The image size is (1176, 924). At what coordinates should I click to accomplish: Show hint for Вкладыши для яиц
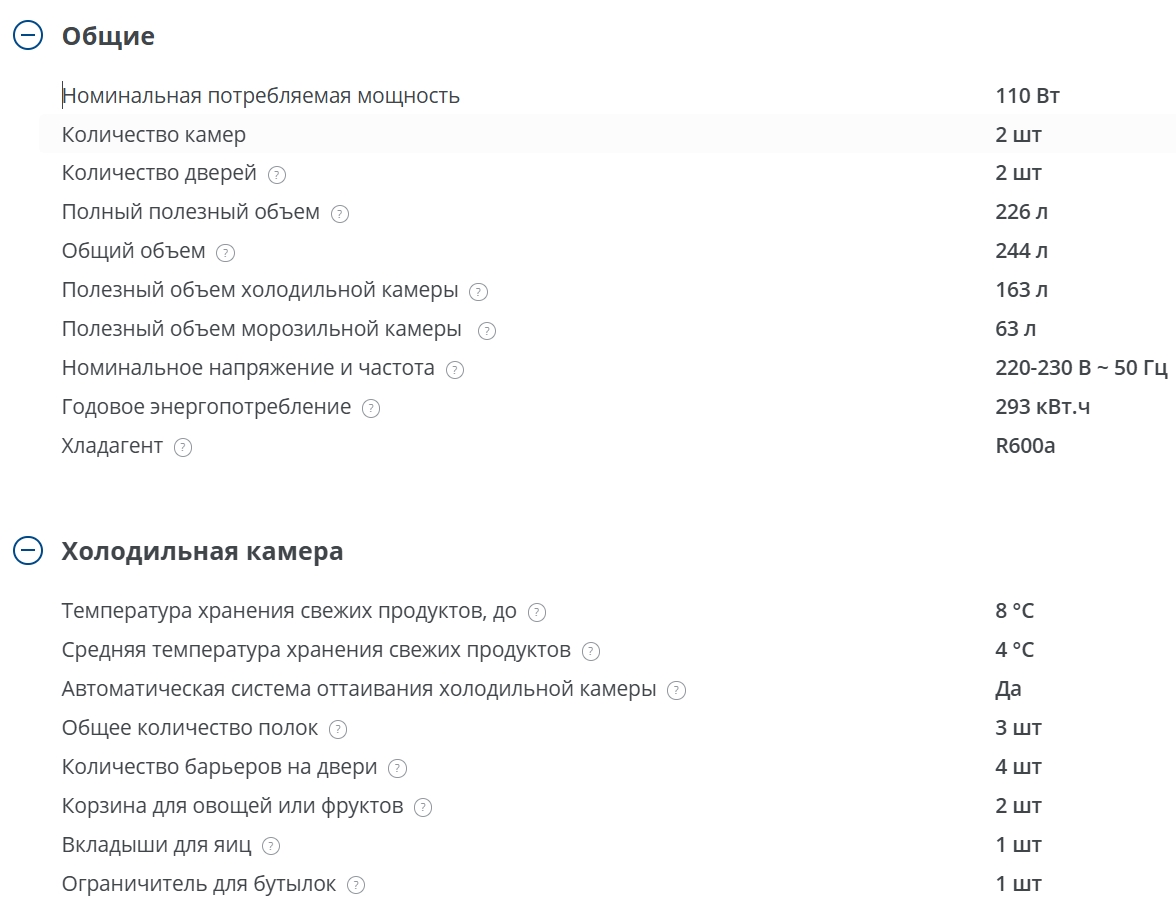pyautogui.click(x=271, y=847)
